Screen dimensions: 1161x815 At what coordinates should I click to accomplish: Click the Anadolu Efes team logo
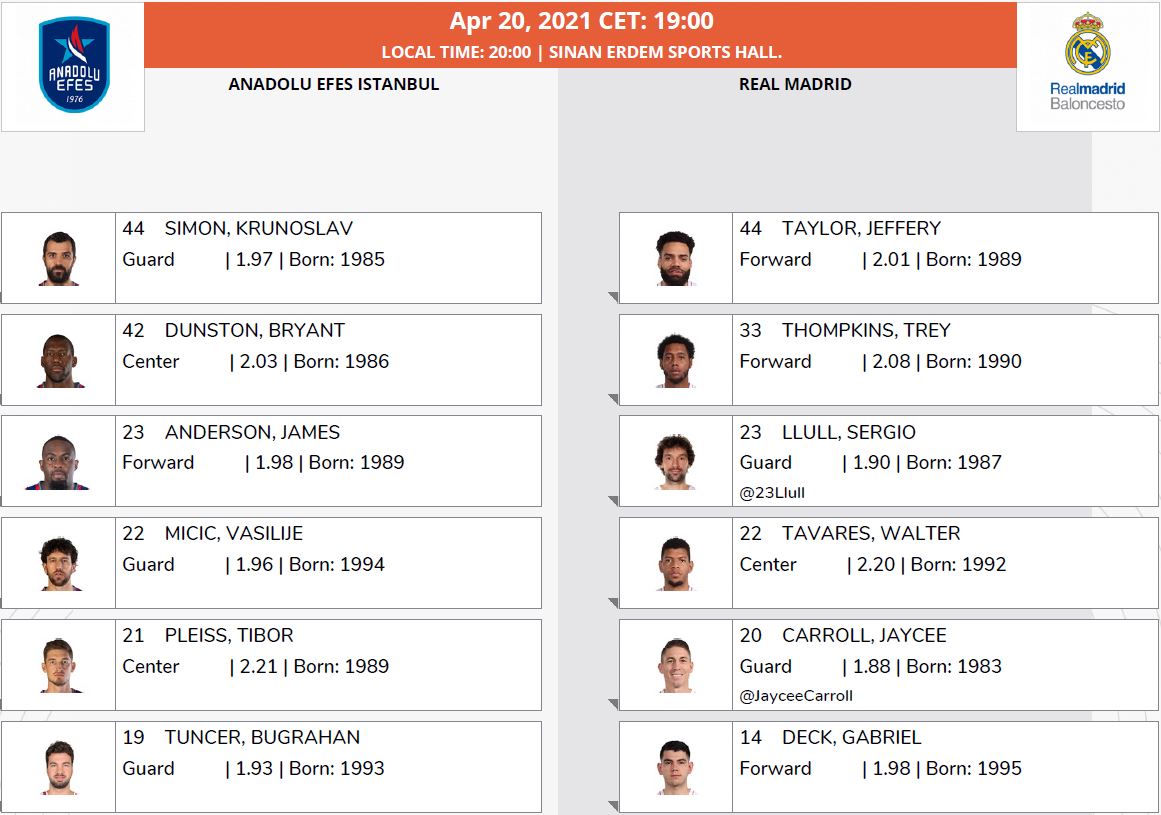tap(74, 65)
